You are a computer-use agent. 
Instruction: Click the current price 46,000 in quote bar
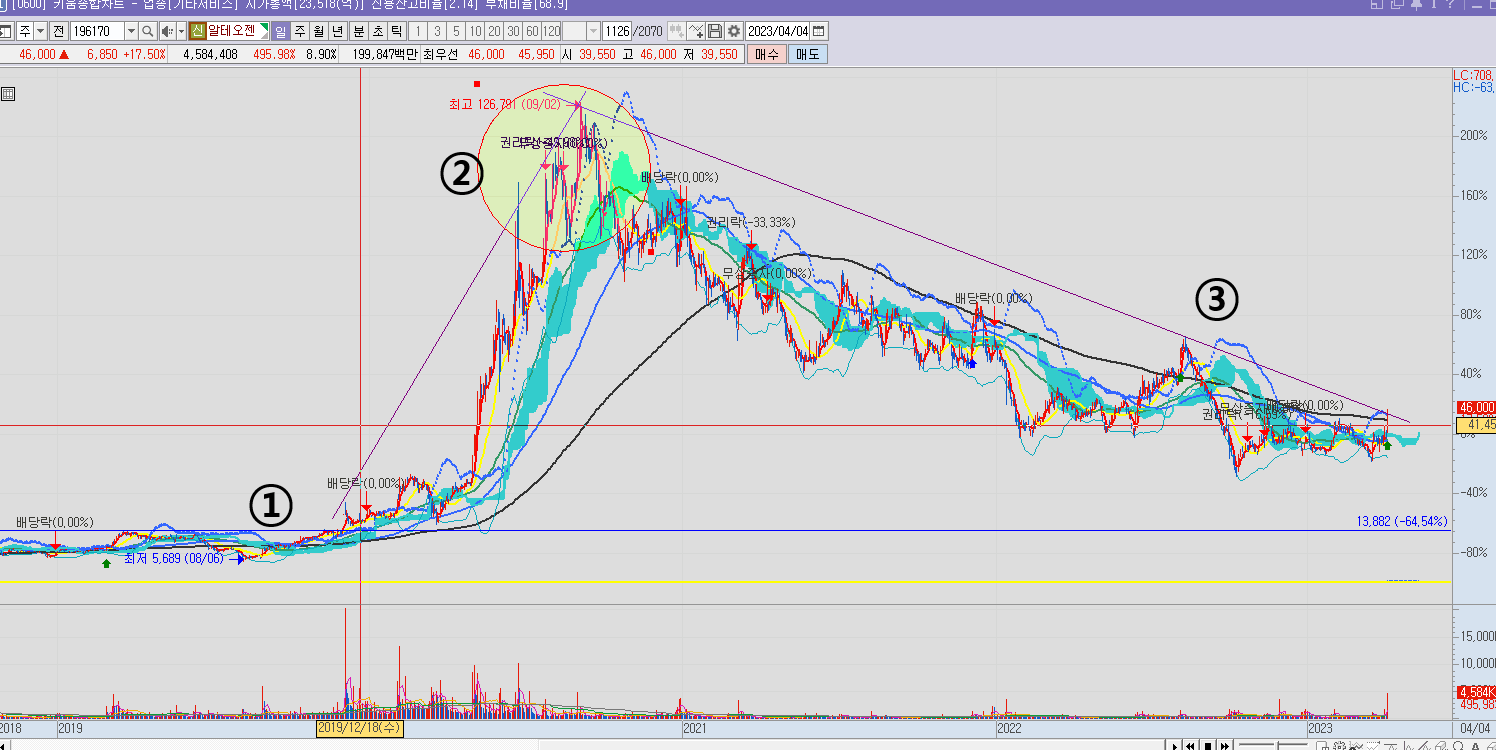(x=36, y=54)
